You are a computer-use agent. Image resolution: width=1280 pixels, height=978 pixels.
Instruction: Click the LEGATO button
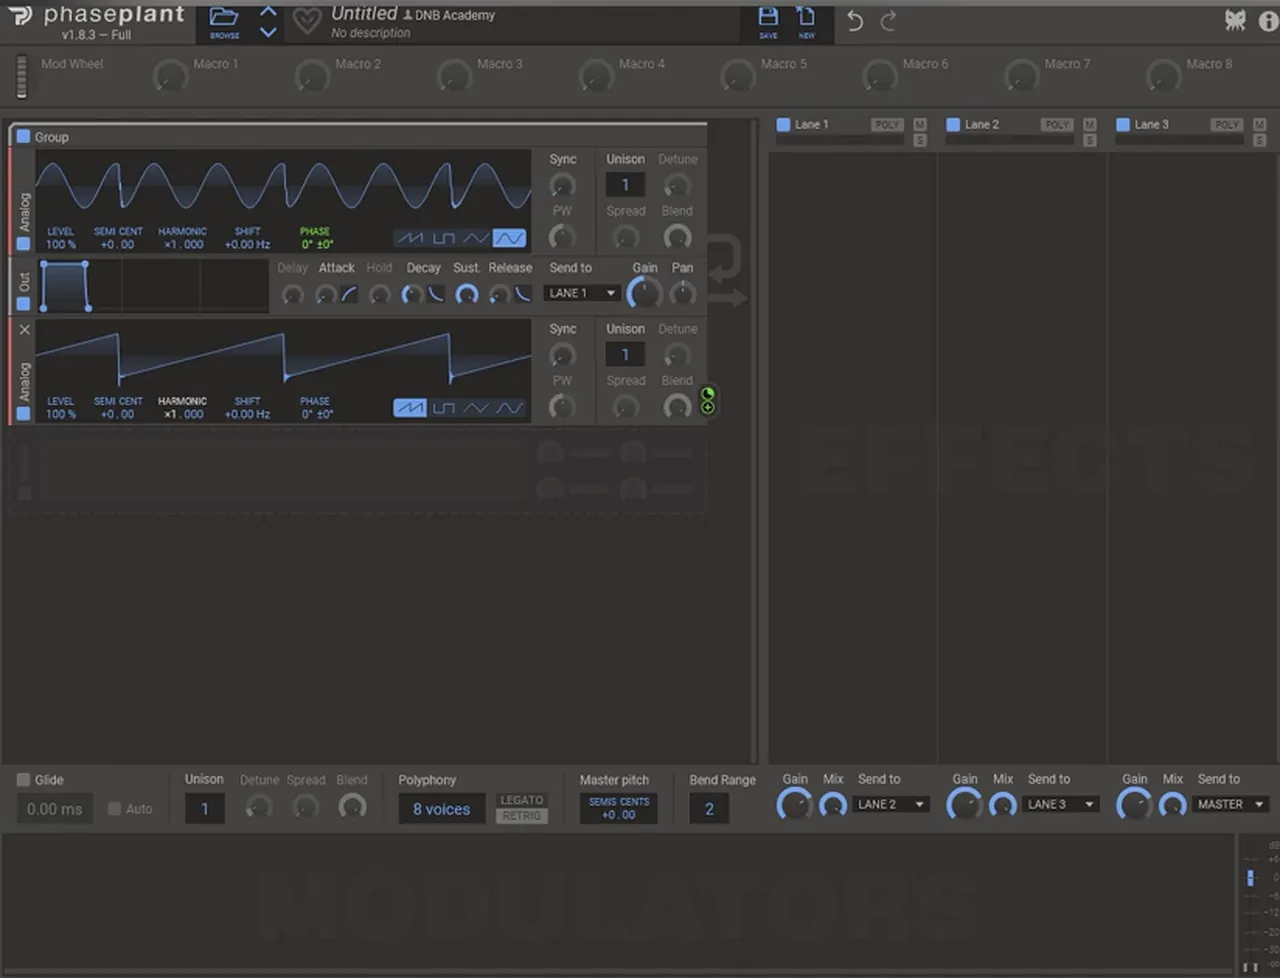click(522, 800)
